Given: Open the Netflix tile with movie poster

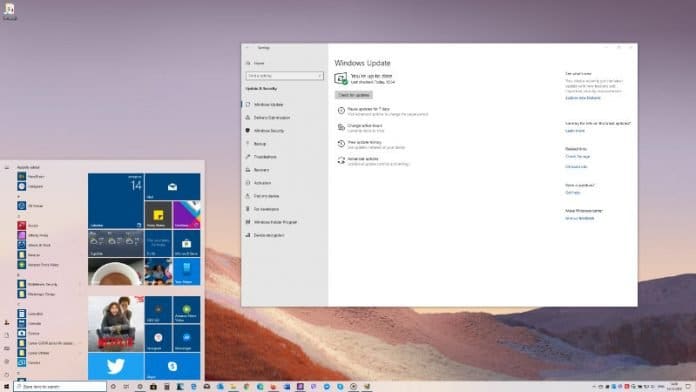Looking at the screenshot, I should tap(116, 324).
